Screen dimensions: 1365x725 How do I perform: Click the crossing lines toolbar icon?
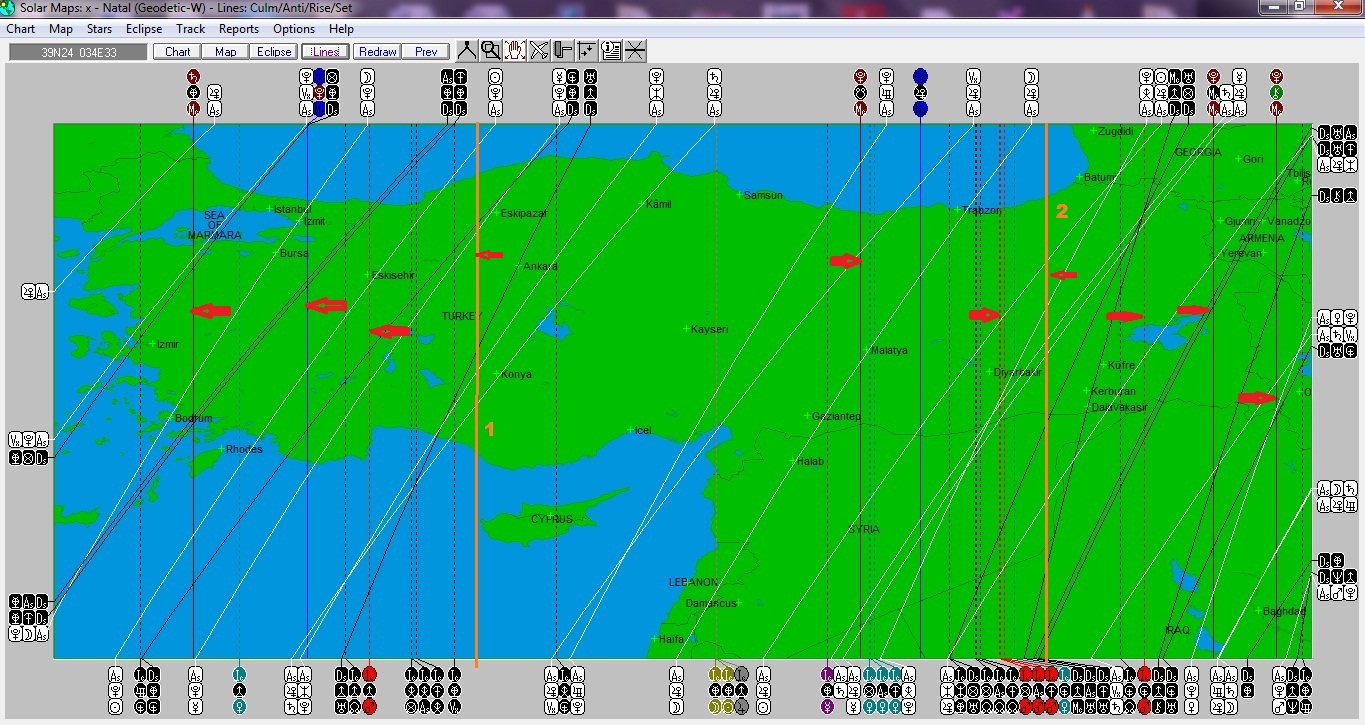[635, 51]
